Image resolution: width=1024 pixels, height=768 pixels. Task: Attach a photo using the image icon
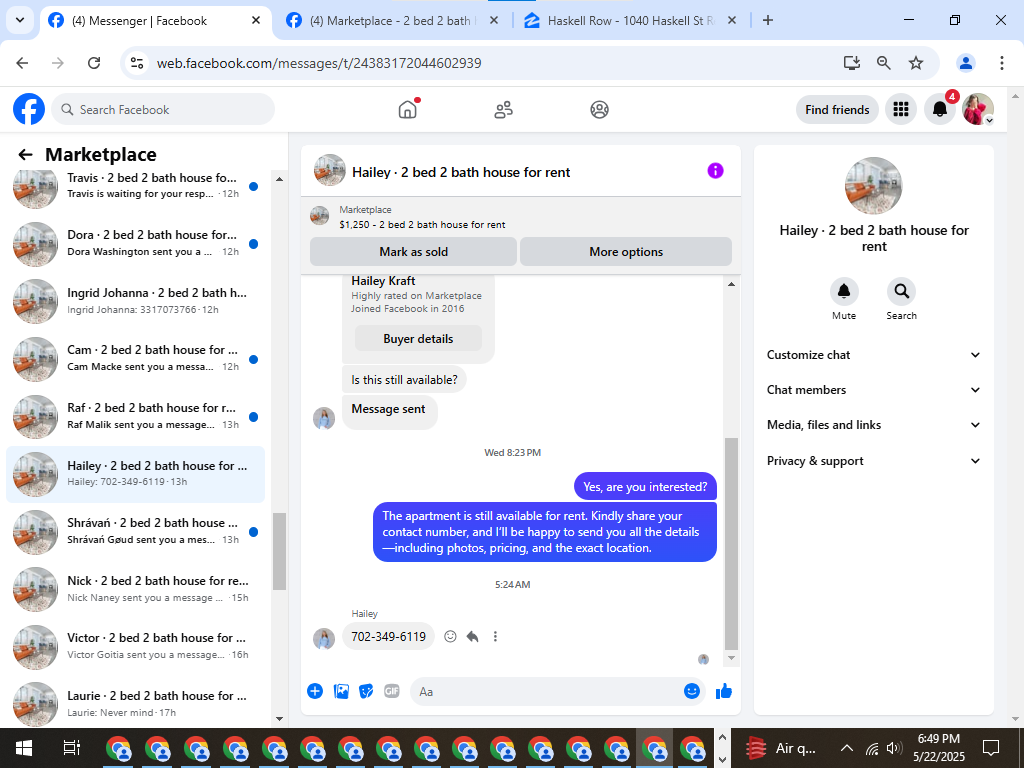341,691
